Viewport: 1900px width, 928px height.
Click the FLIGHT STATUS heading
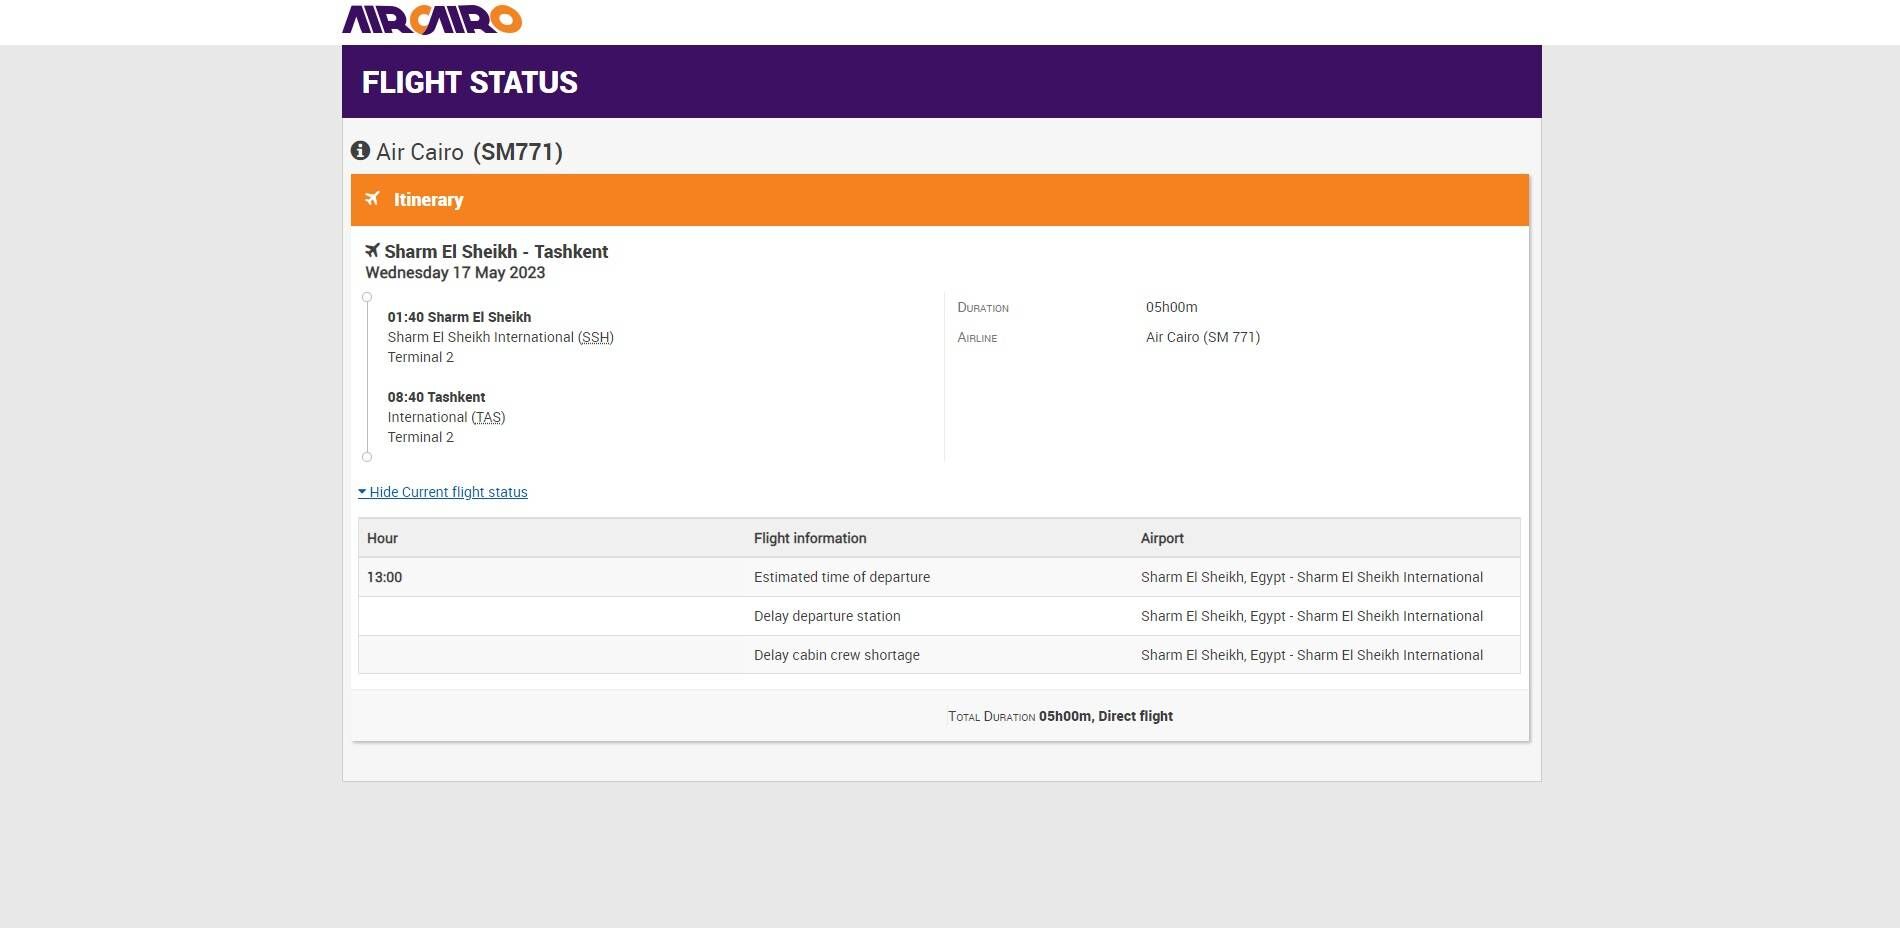pyautogui.click(x=470, y=82)
